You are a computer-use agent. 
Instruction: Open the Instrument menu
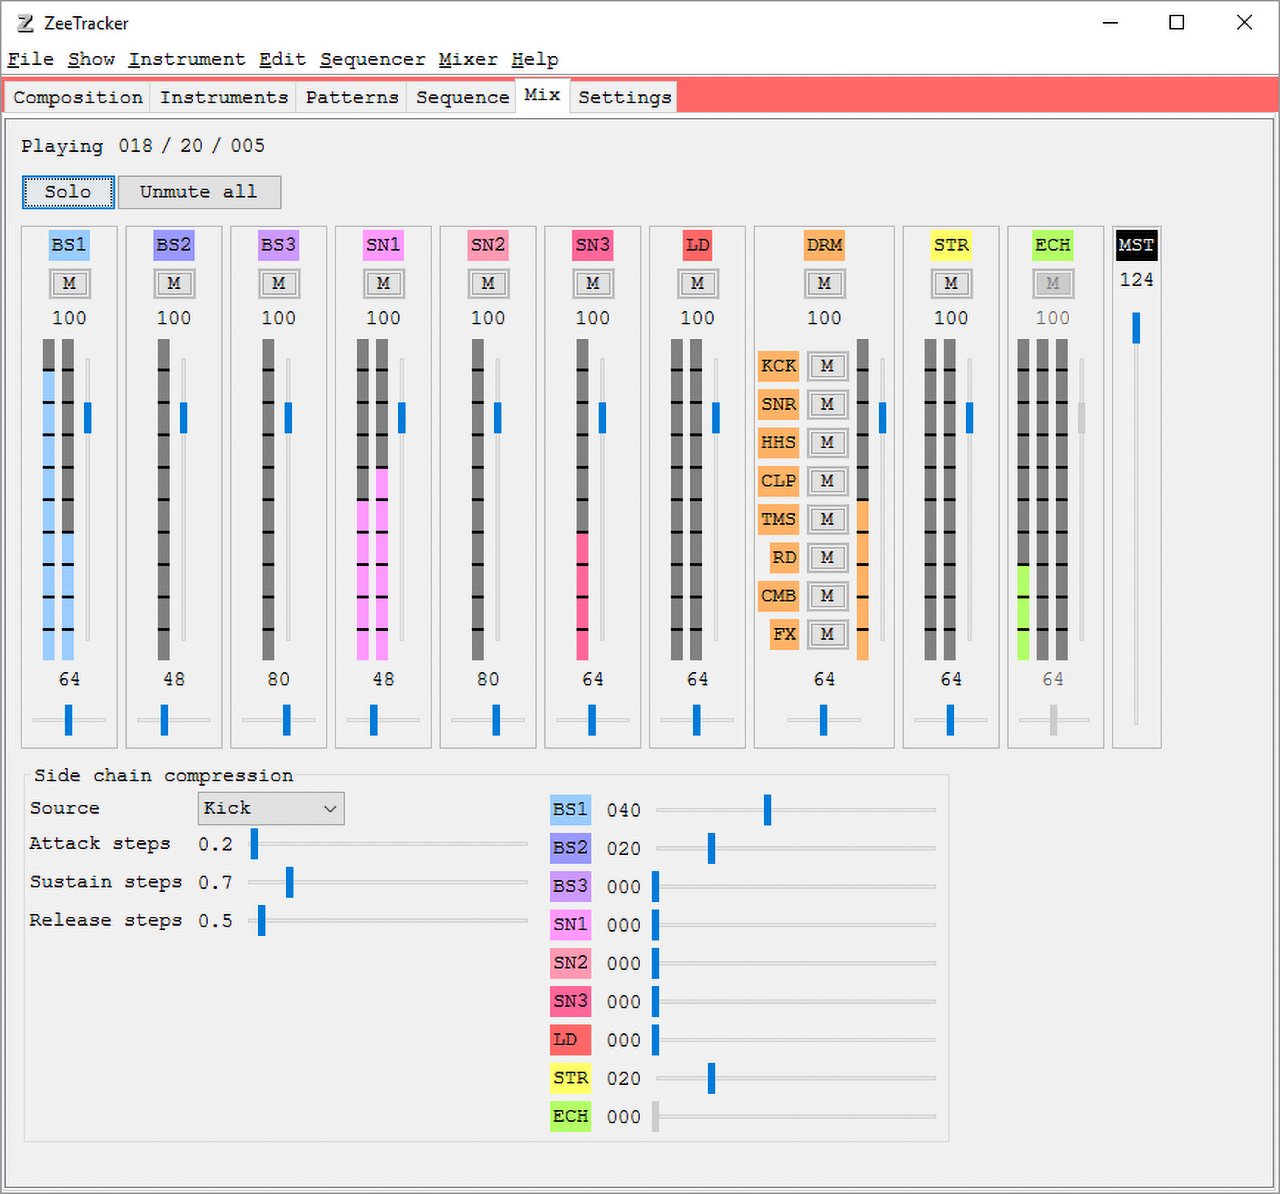click(187, 60)
